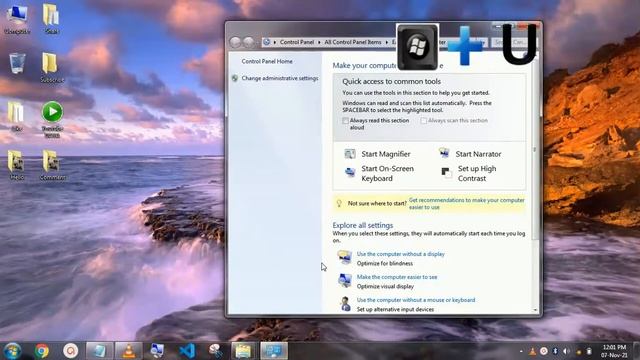Click icon beside Use computer without mouse or keyboard
Viewport: 640px width, 360px height.
[345, 304]
